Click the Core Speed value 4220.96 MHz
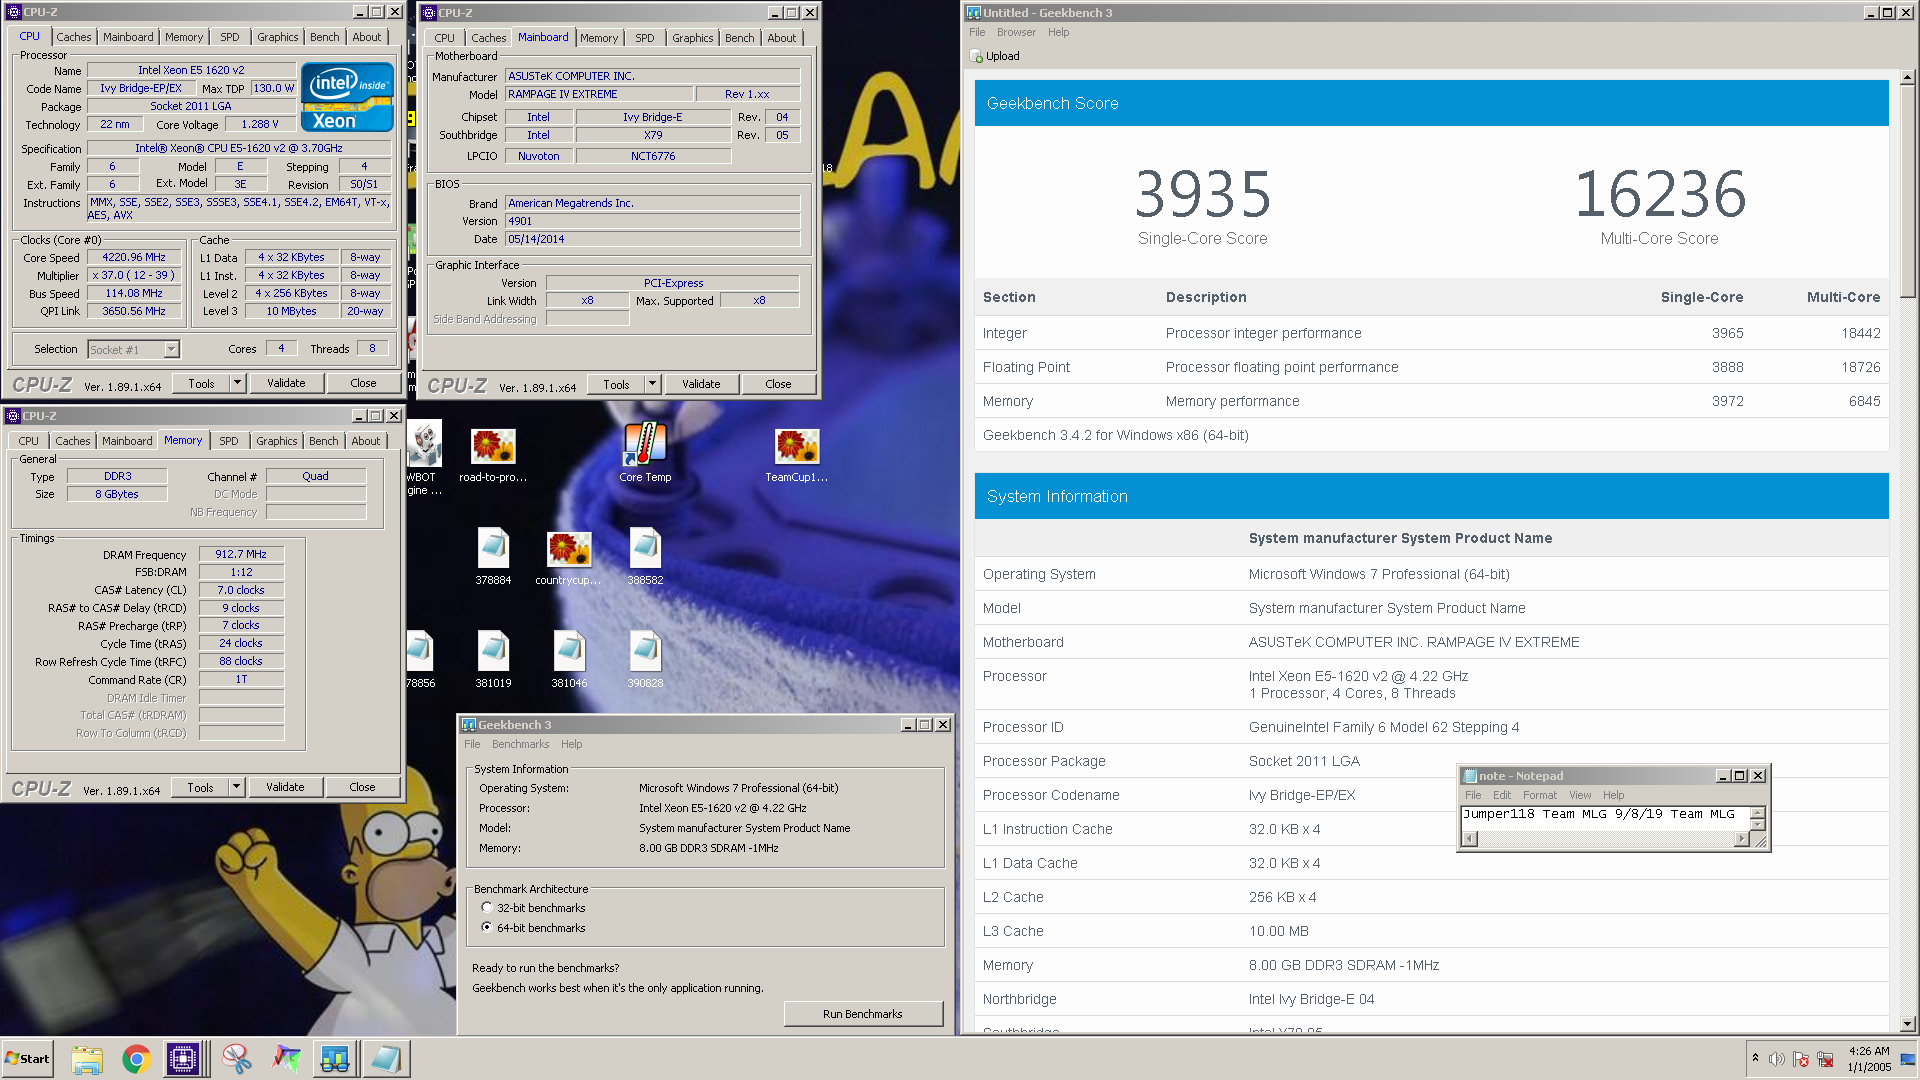 pos(134,257)
